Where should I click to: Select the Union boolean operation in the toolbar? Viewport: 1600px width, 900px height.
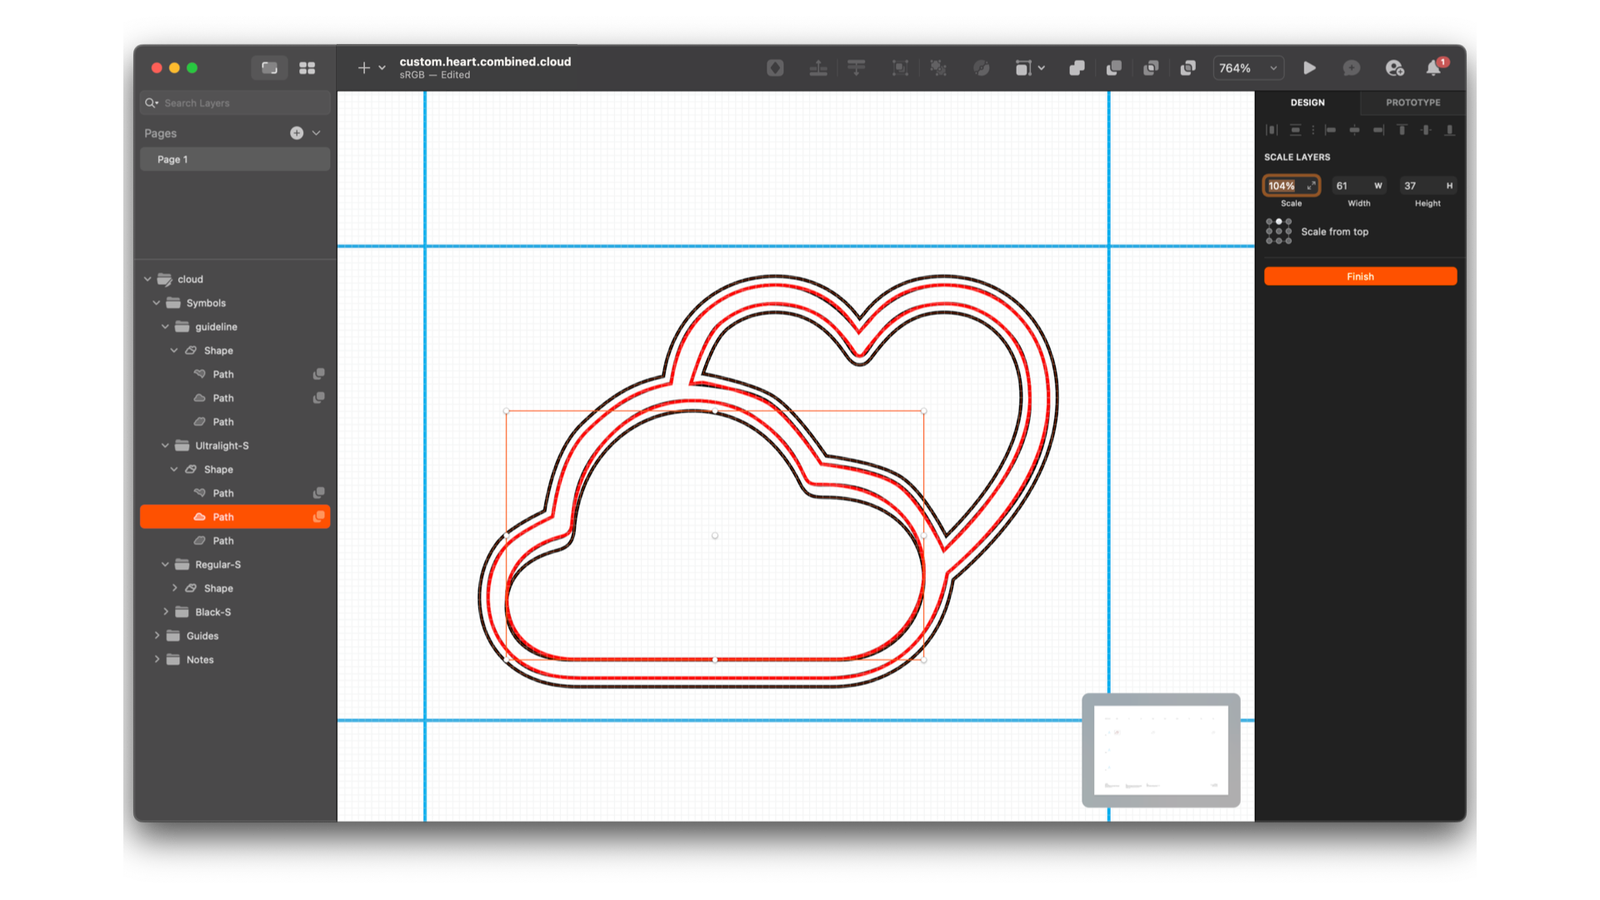[x=1077, y=68]
